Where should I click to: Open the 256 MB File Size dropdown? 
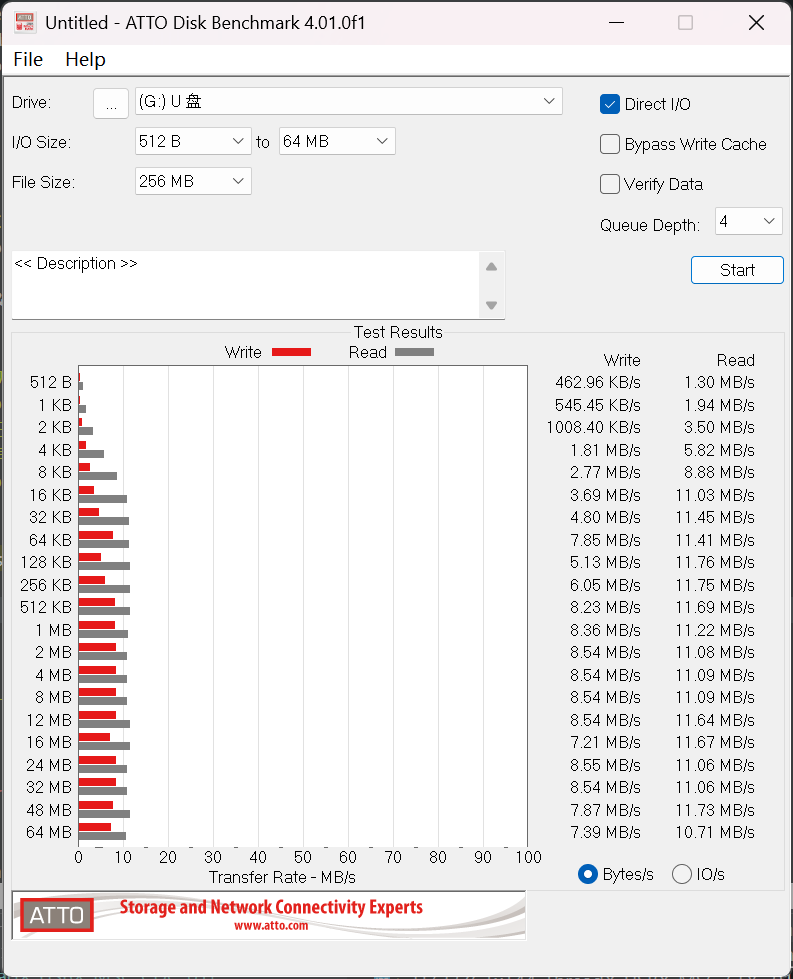click(x=193, y=181)
